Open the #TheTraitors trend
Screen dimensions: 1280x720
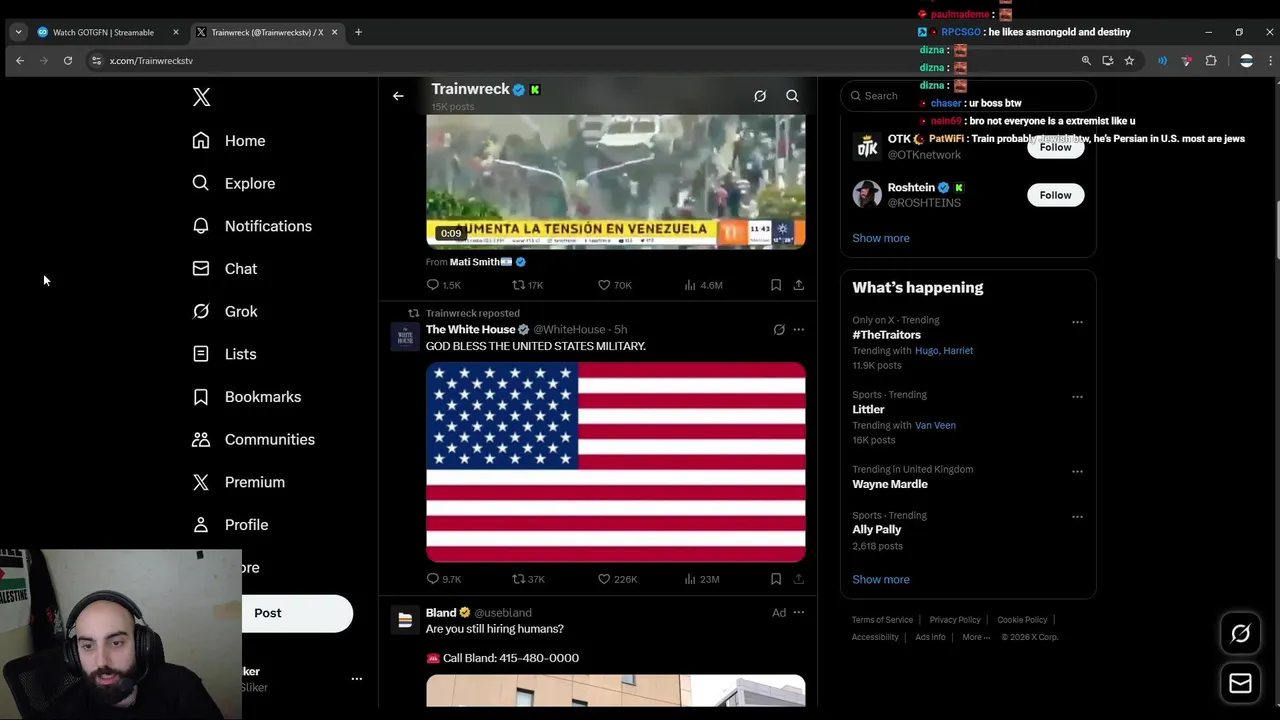(x=886, y=335)
